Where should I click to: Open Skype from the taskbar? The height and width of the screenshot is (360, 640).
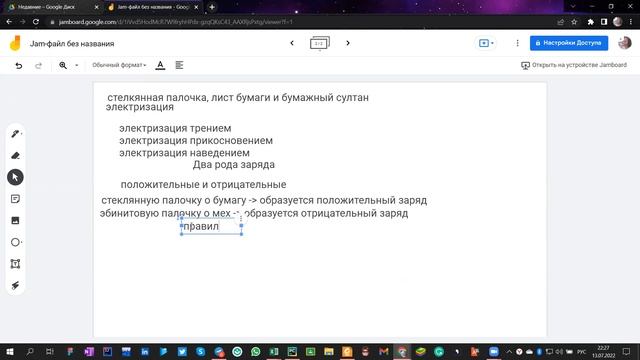(200, 351)
